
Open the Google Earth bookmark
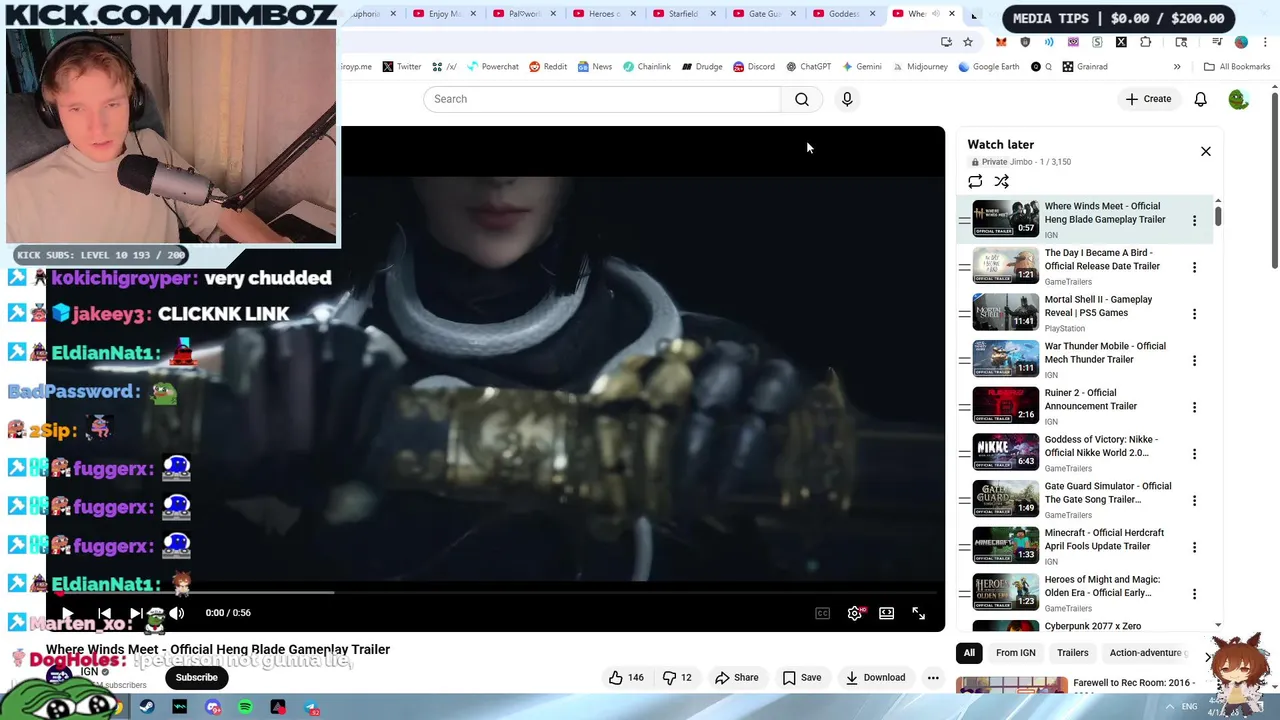pyautogui.click(x=989, y=67)
